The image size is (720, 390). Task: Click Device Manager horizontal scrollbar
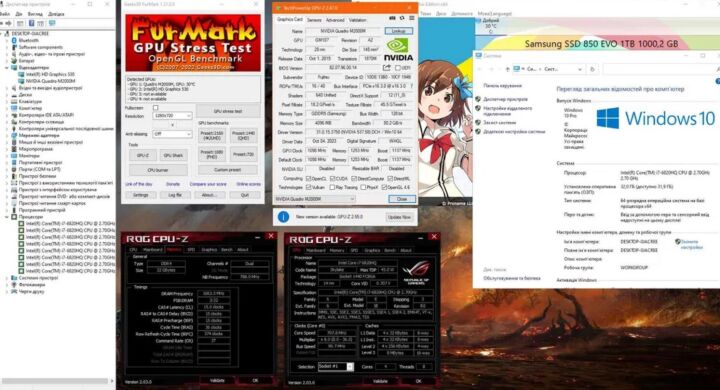[x=55, y=380]
